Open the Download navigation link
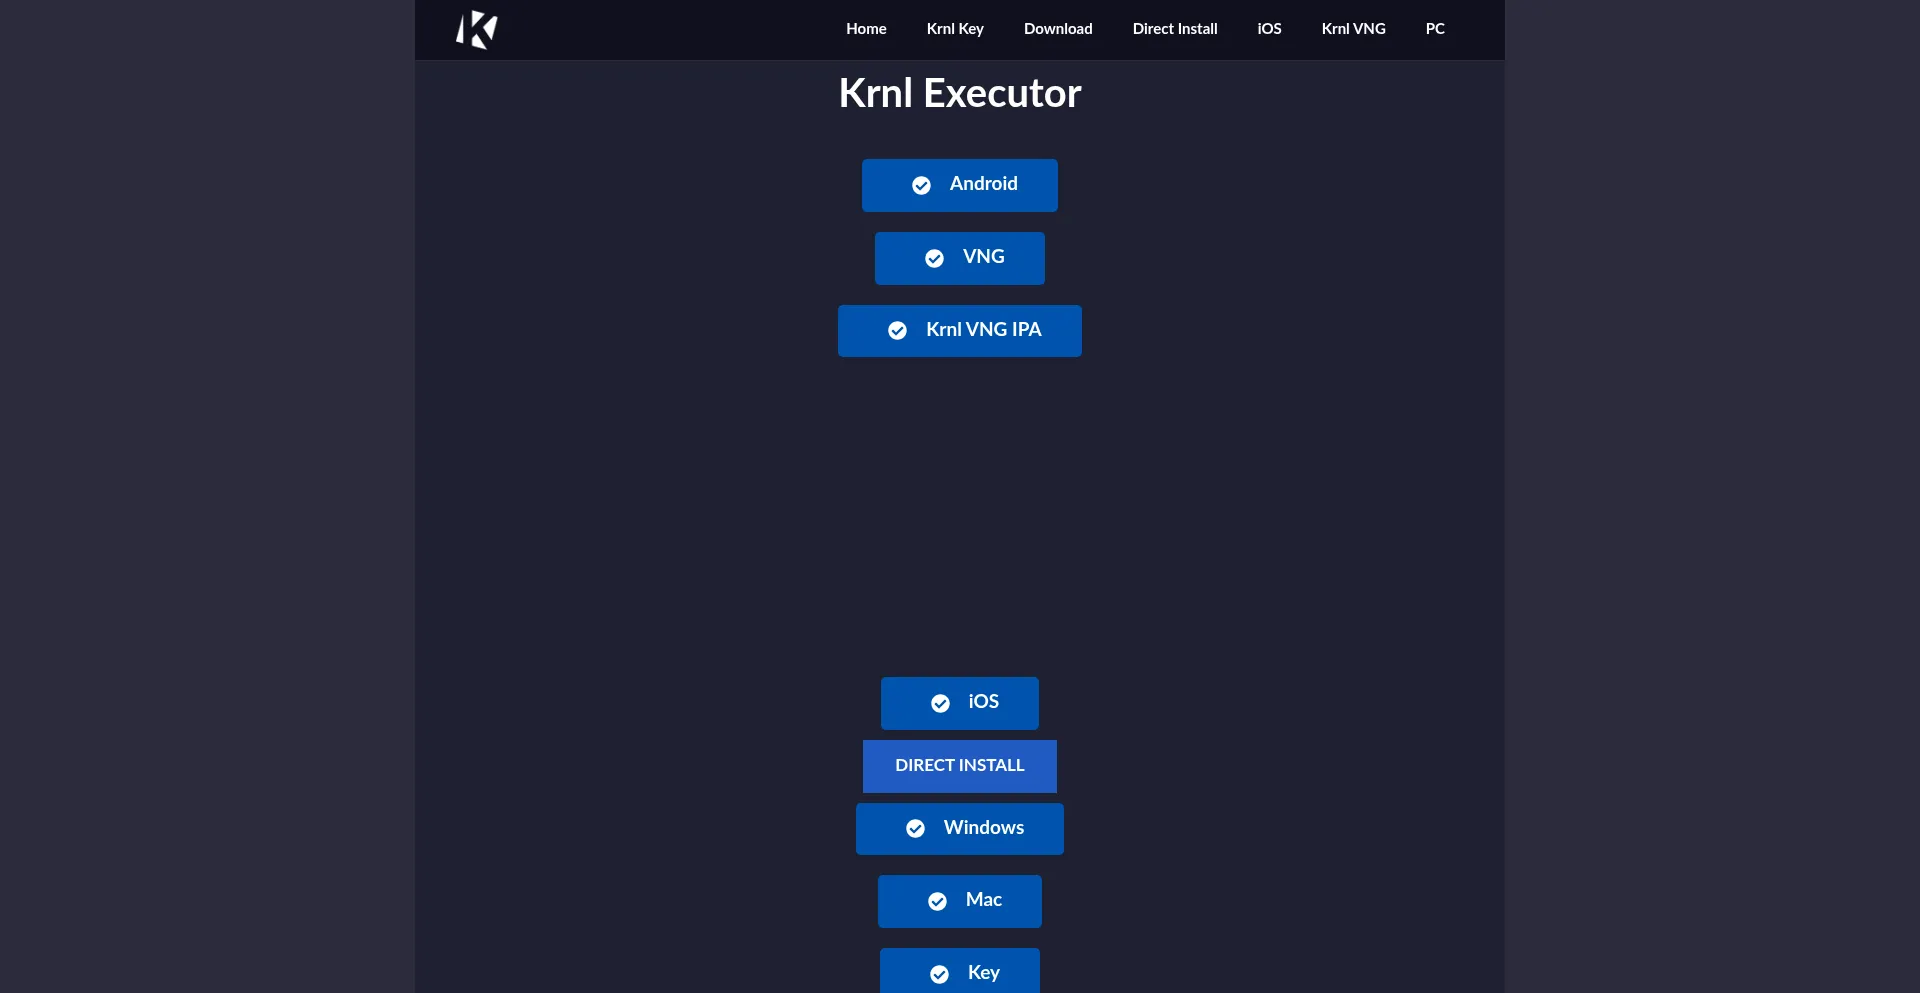 [1058, 29]
